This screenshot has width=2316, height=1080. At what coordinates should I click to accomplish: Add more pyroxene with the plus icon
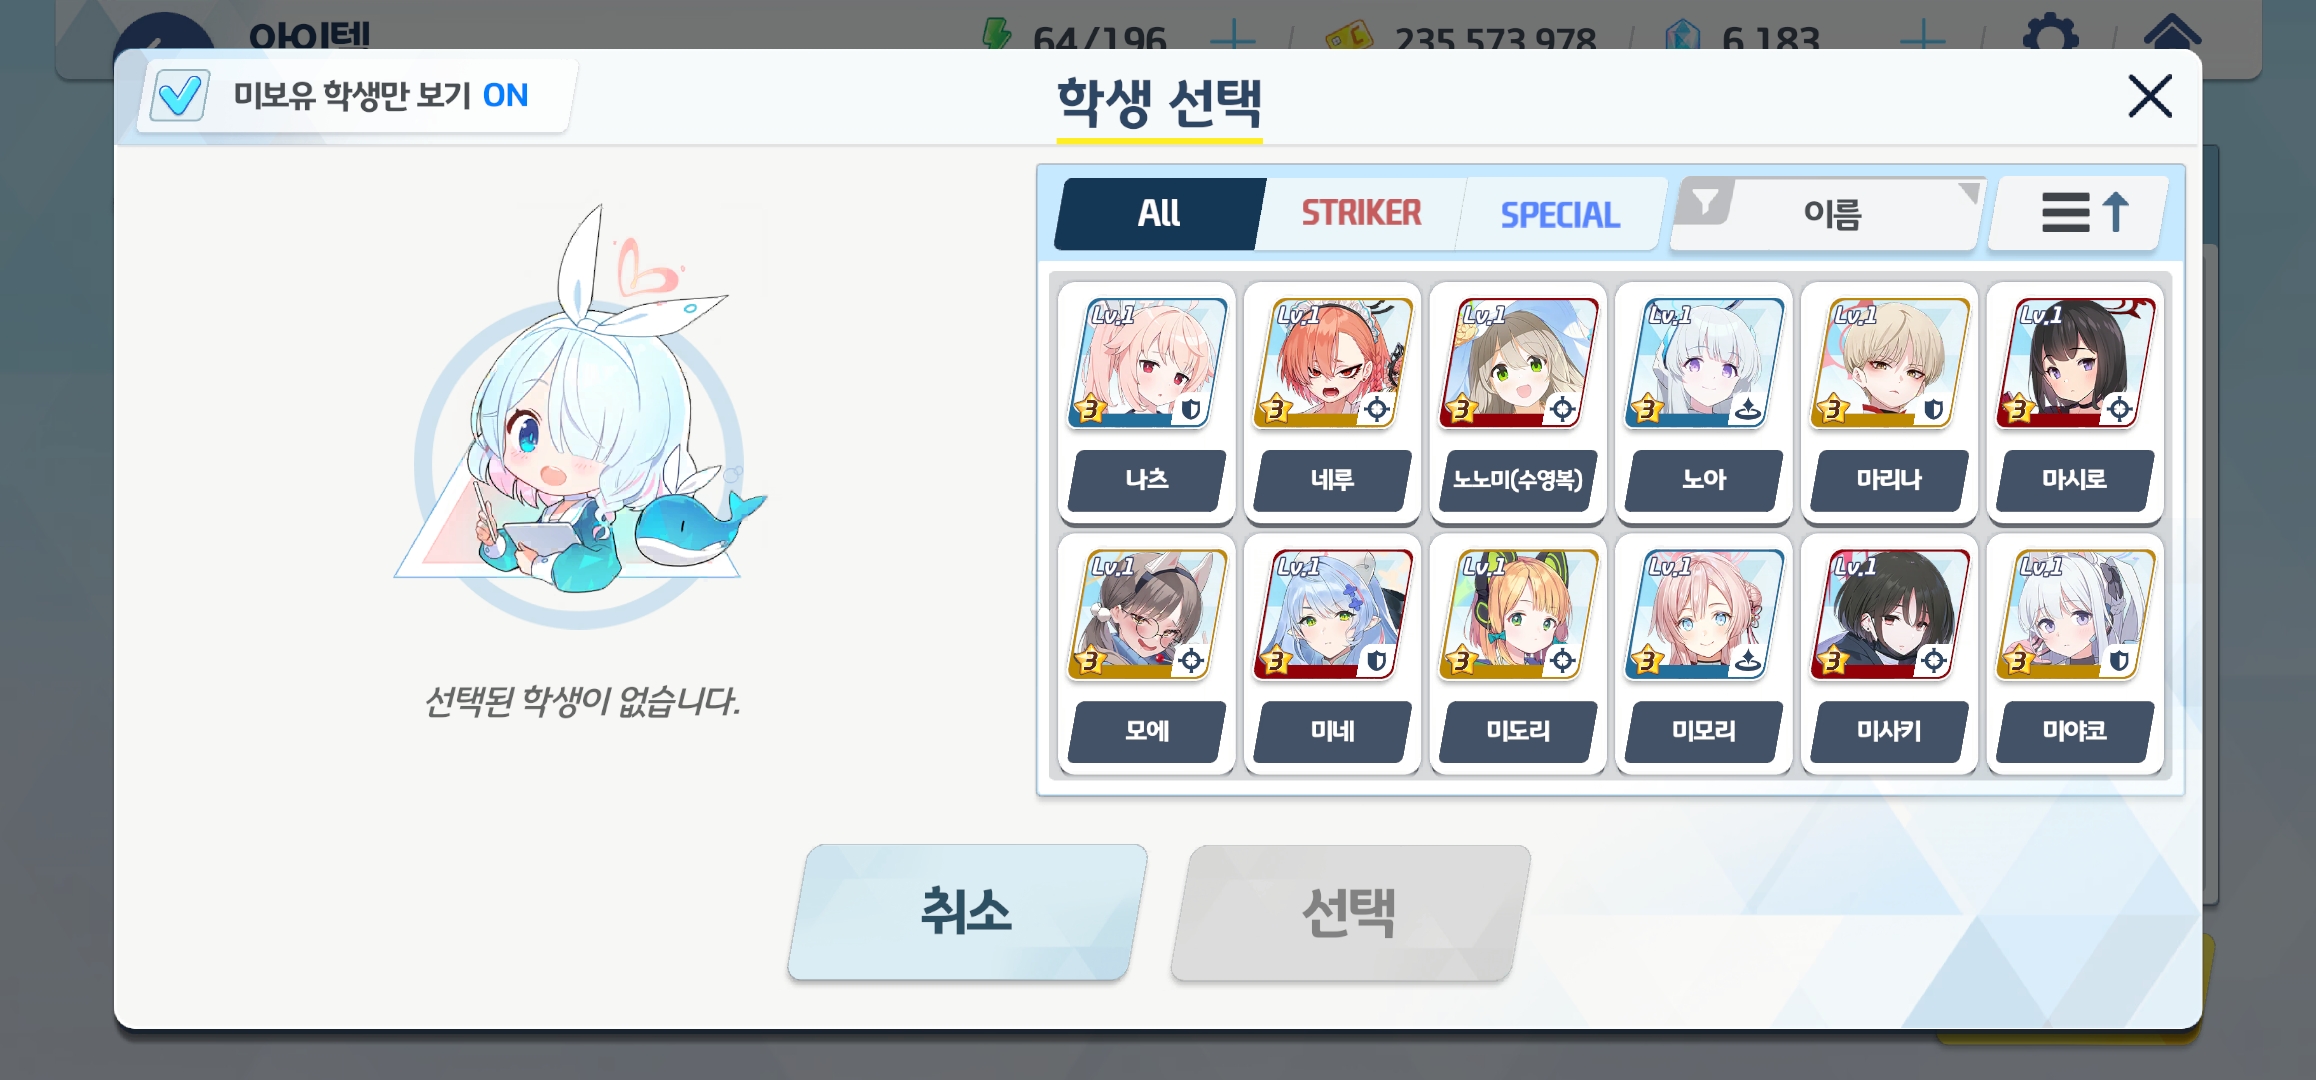(x=1922, y=40)
